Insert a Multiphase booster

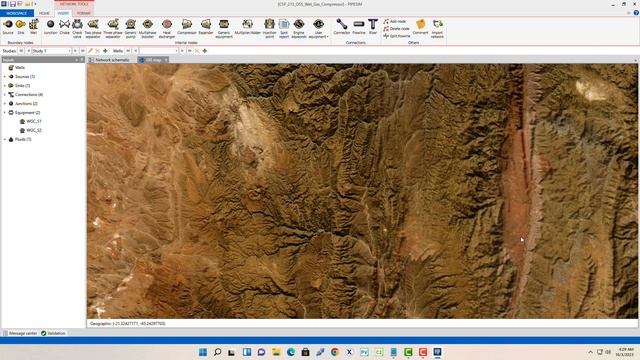coord(148,29)
